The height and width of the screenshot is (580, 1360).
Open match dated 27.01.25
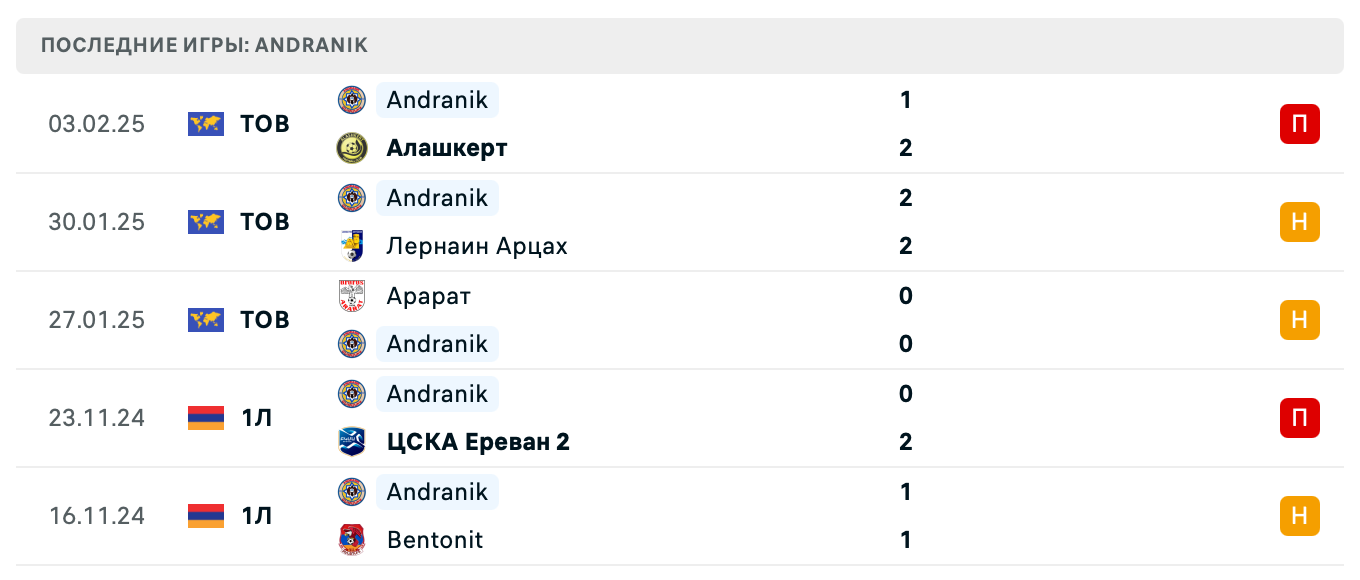(x=97, y=320)
